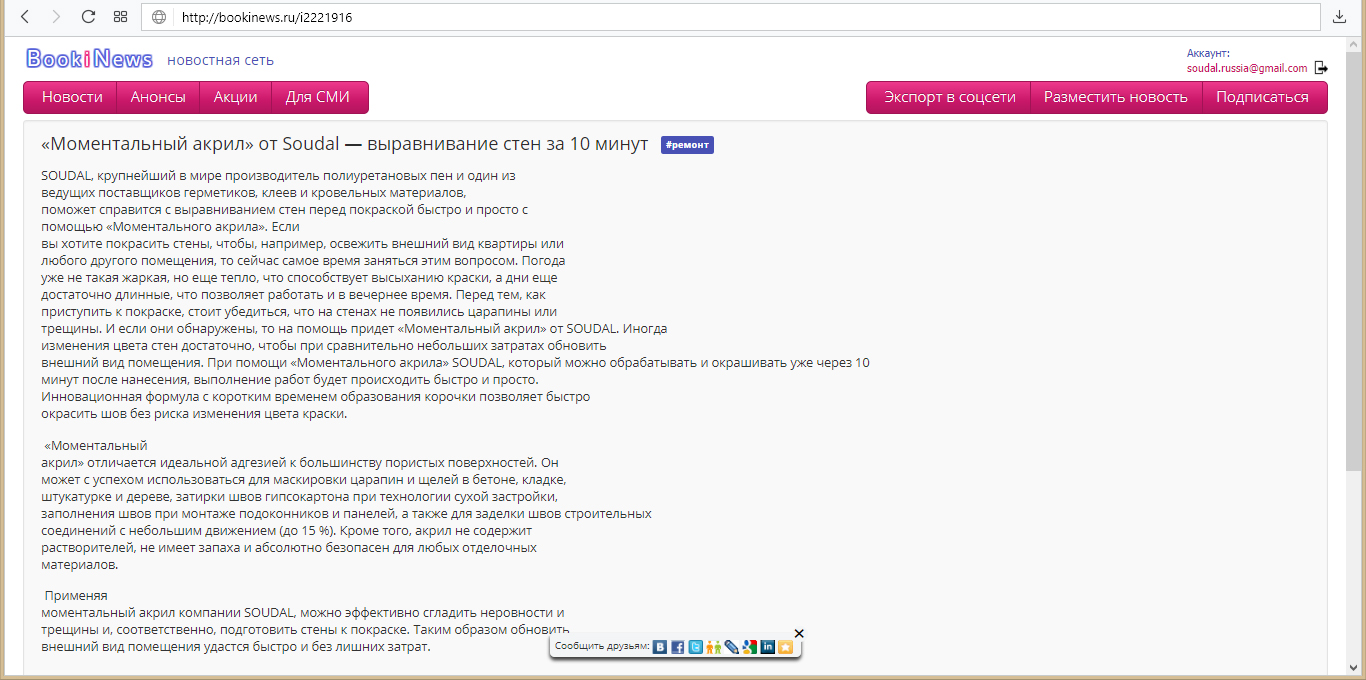This screenshot has height=680, width=1366.
Task: Open the soudal.russia@gmail.com account link
Action: click(x=1247, y=68)
